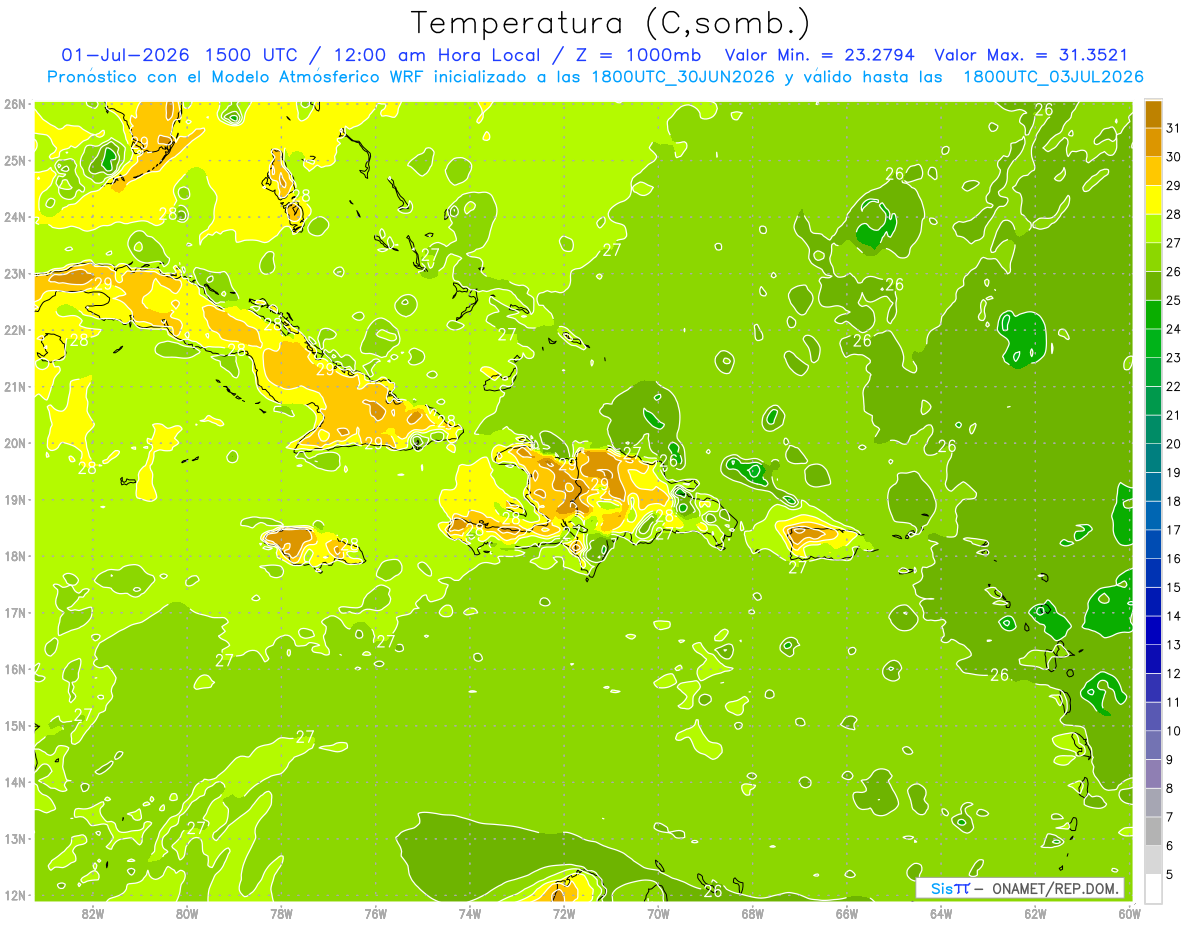
Task: Click the 'ONAMET/REP.DOM.' credit label
Action: (x=1054, y=888)
